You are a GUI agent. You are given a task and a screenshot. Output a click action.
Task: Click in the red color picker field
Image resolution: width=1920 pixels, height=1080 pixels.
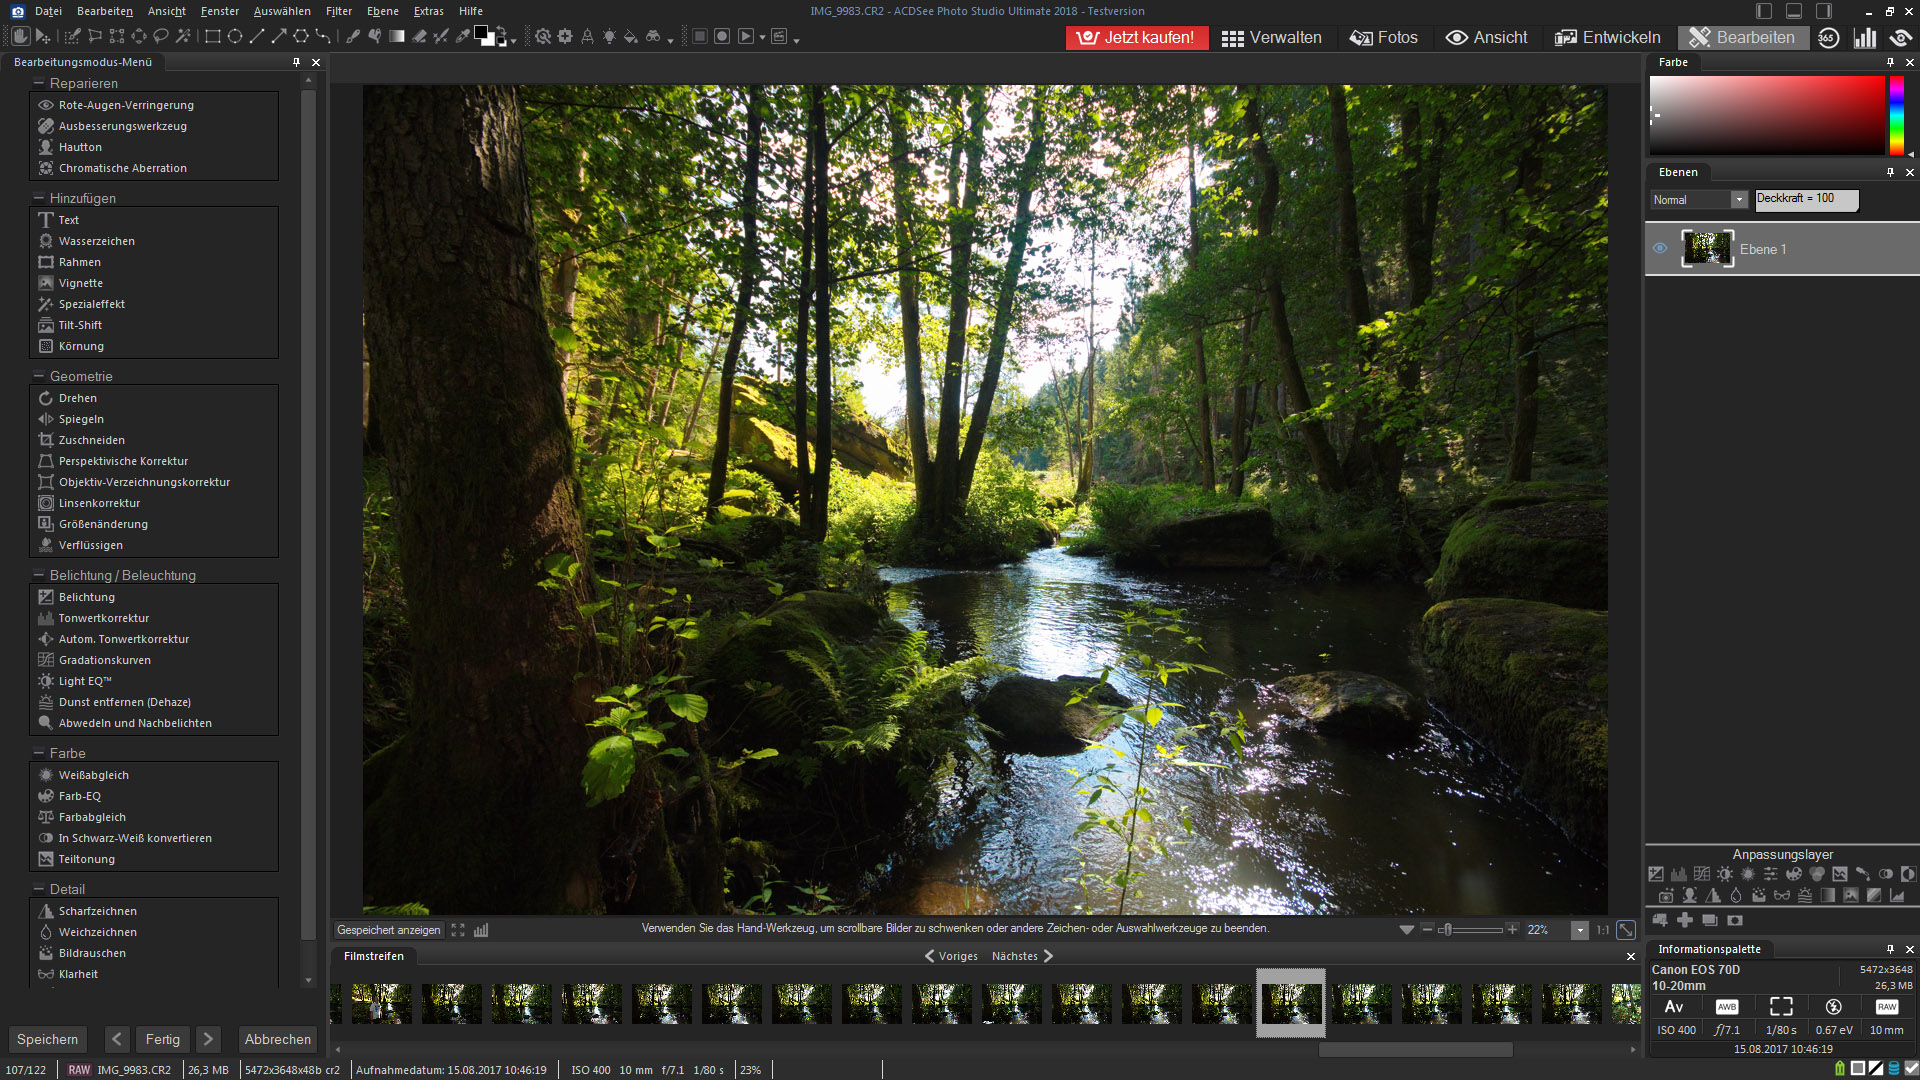point(1766,115)
